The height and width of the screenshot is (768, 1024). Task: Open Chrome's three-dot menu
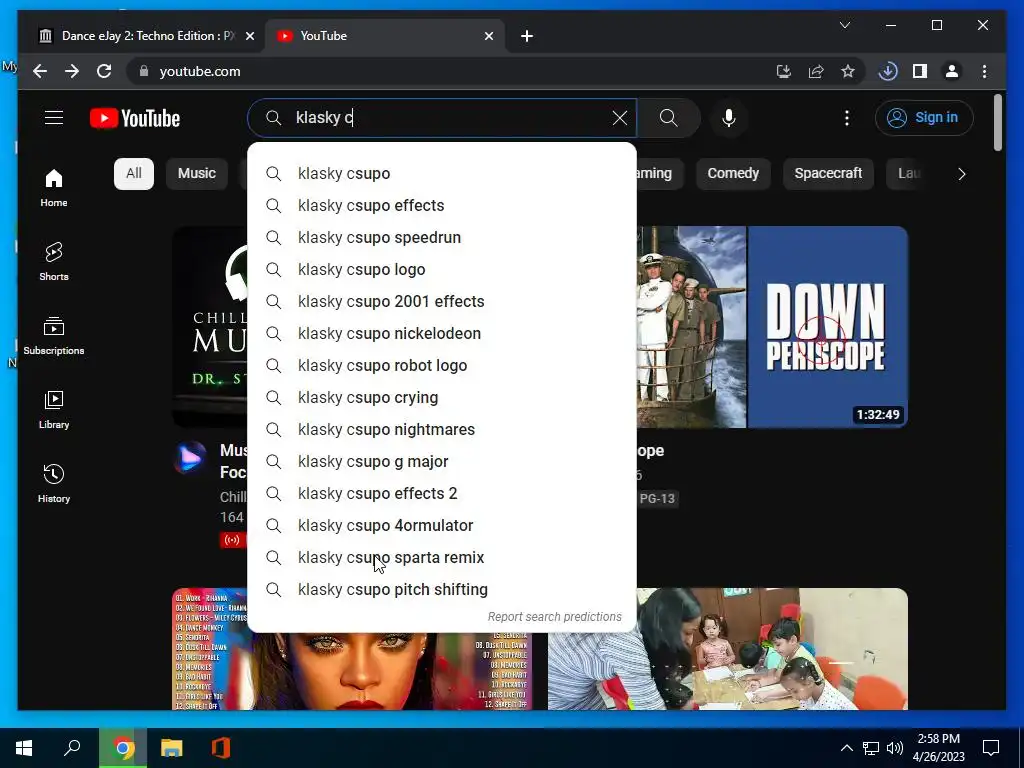984,71
